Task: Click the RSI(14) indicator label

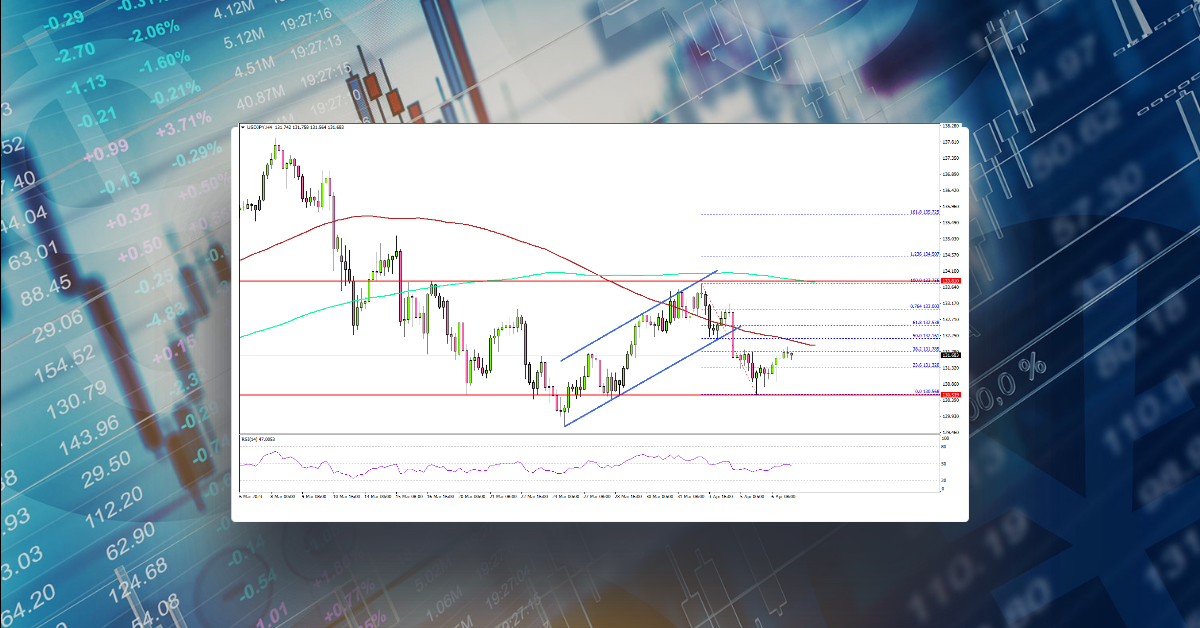Action: (x=250, y=437)
